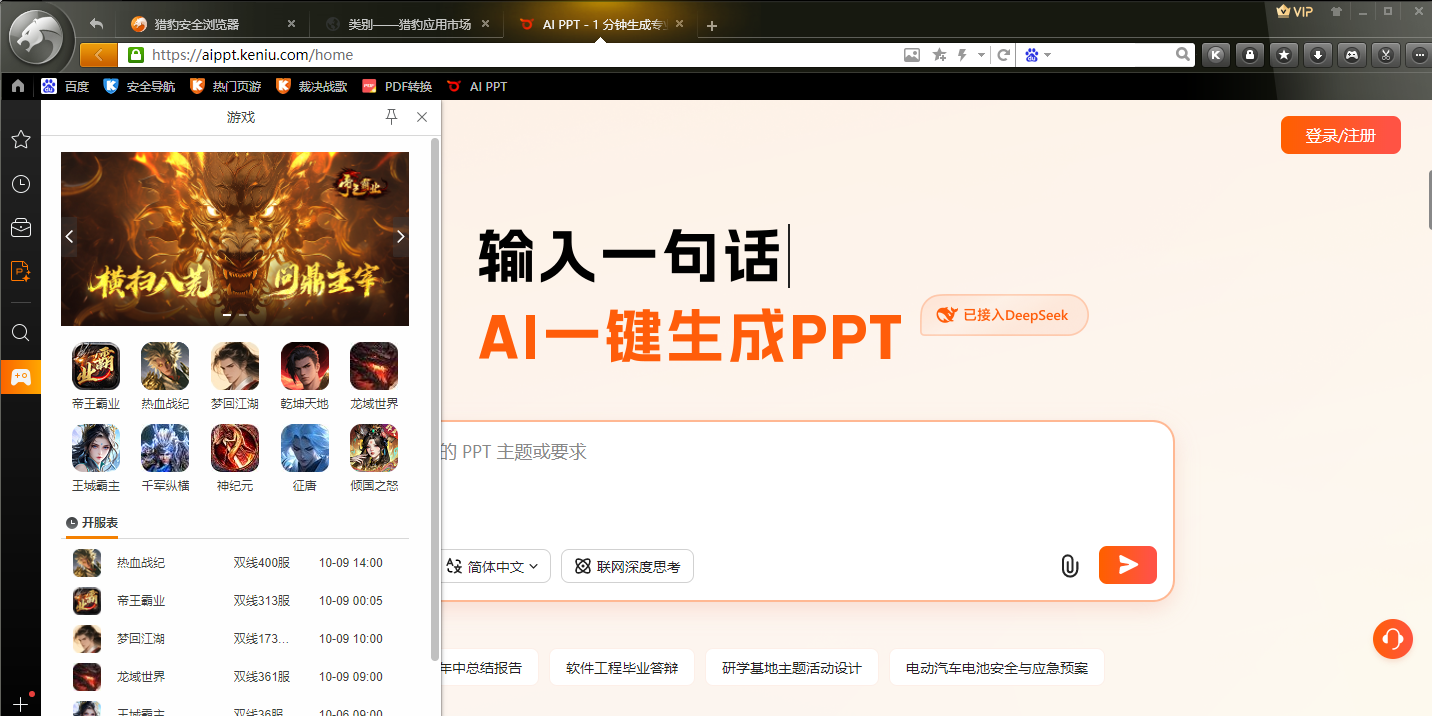Viewport: 1432px width, 716px height.
Task: Open the 简体中文 language dropdown
Action: coord(494,567)
